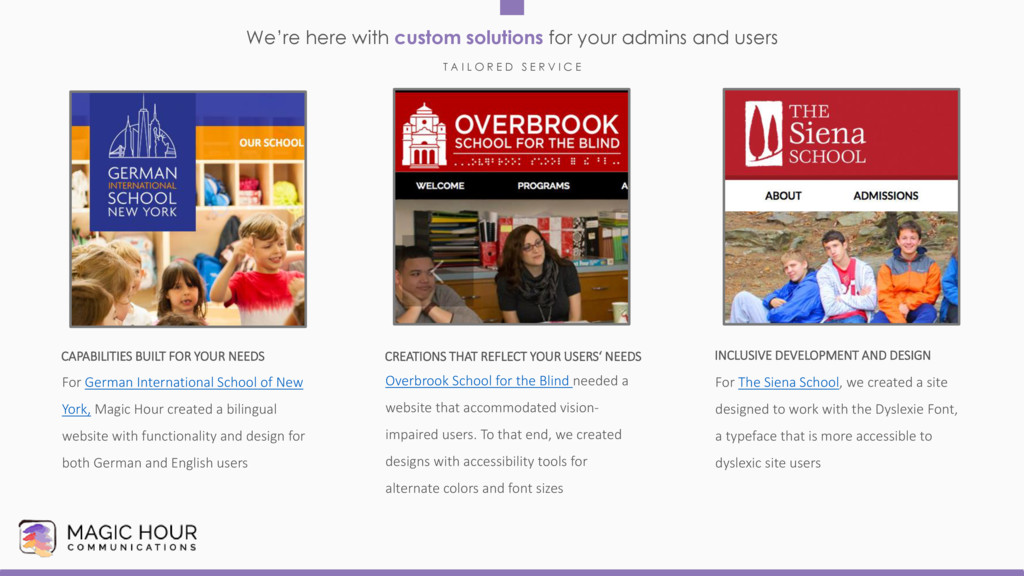Click the German International School website thumbnail
Image resolution: width=1024 pixels, height=576 pixels.
pos(188,209)
